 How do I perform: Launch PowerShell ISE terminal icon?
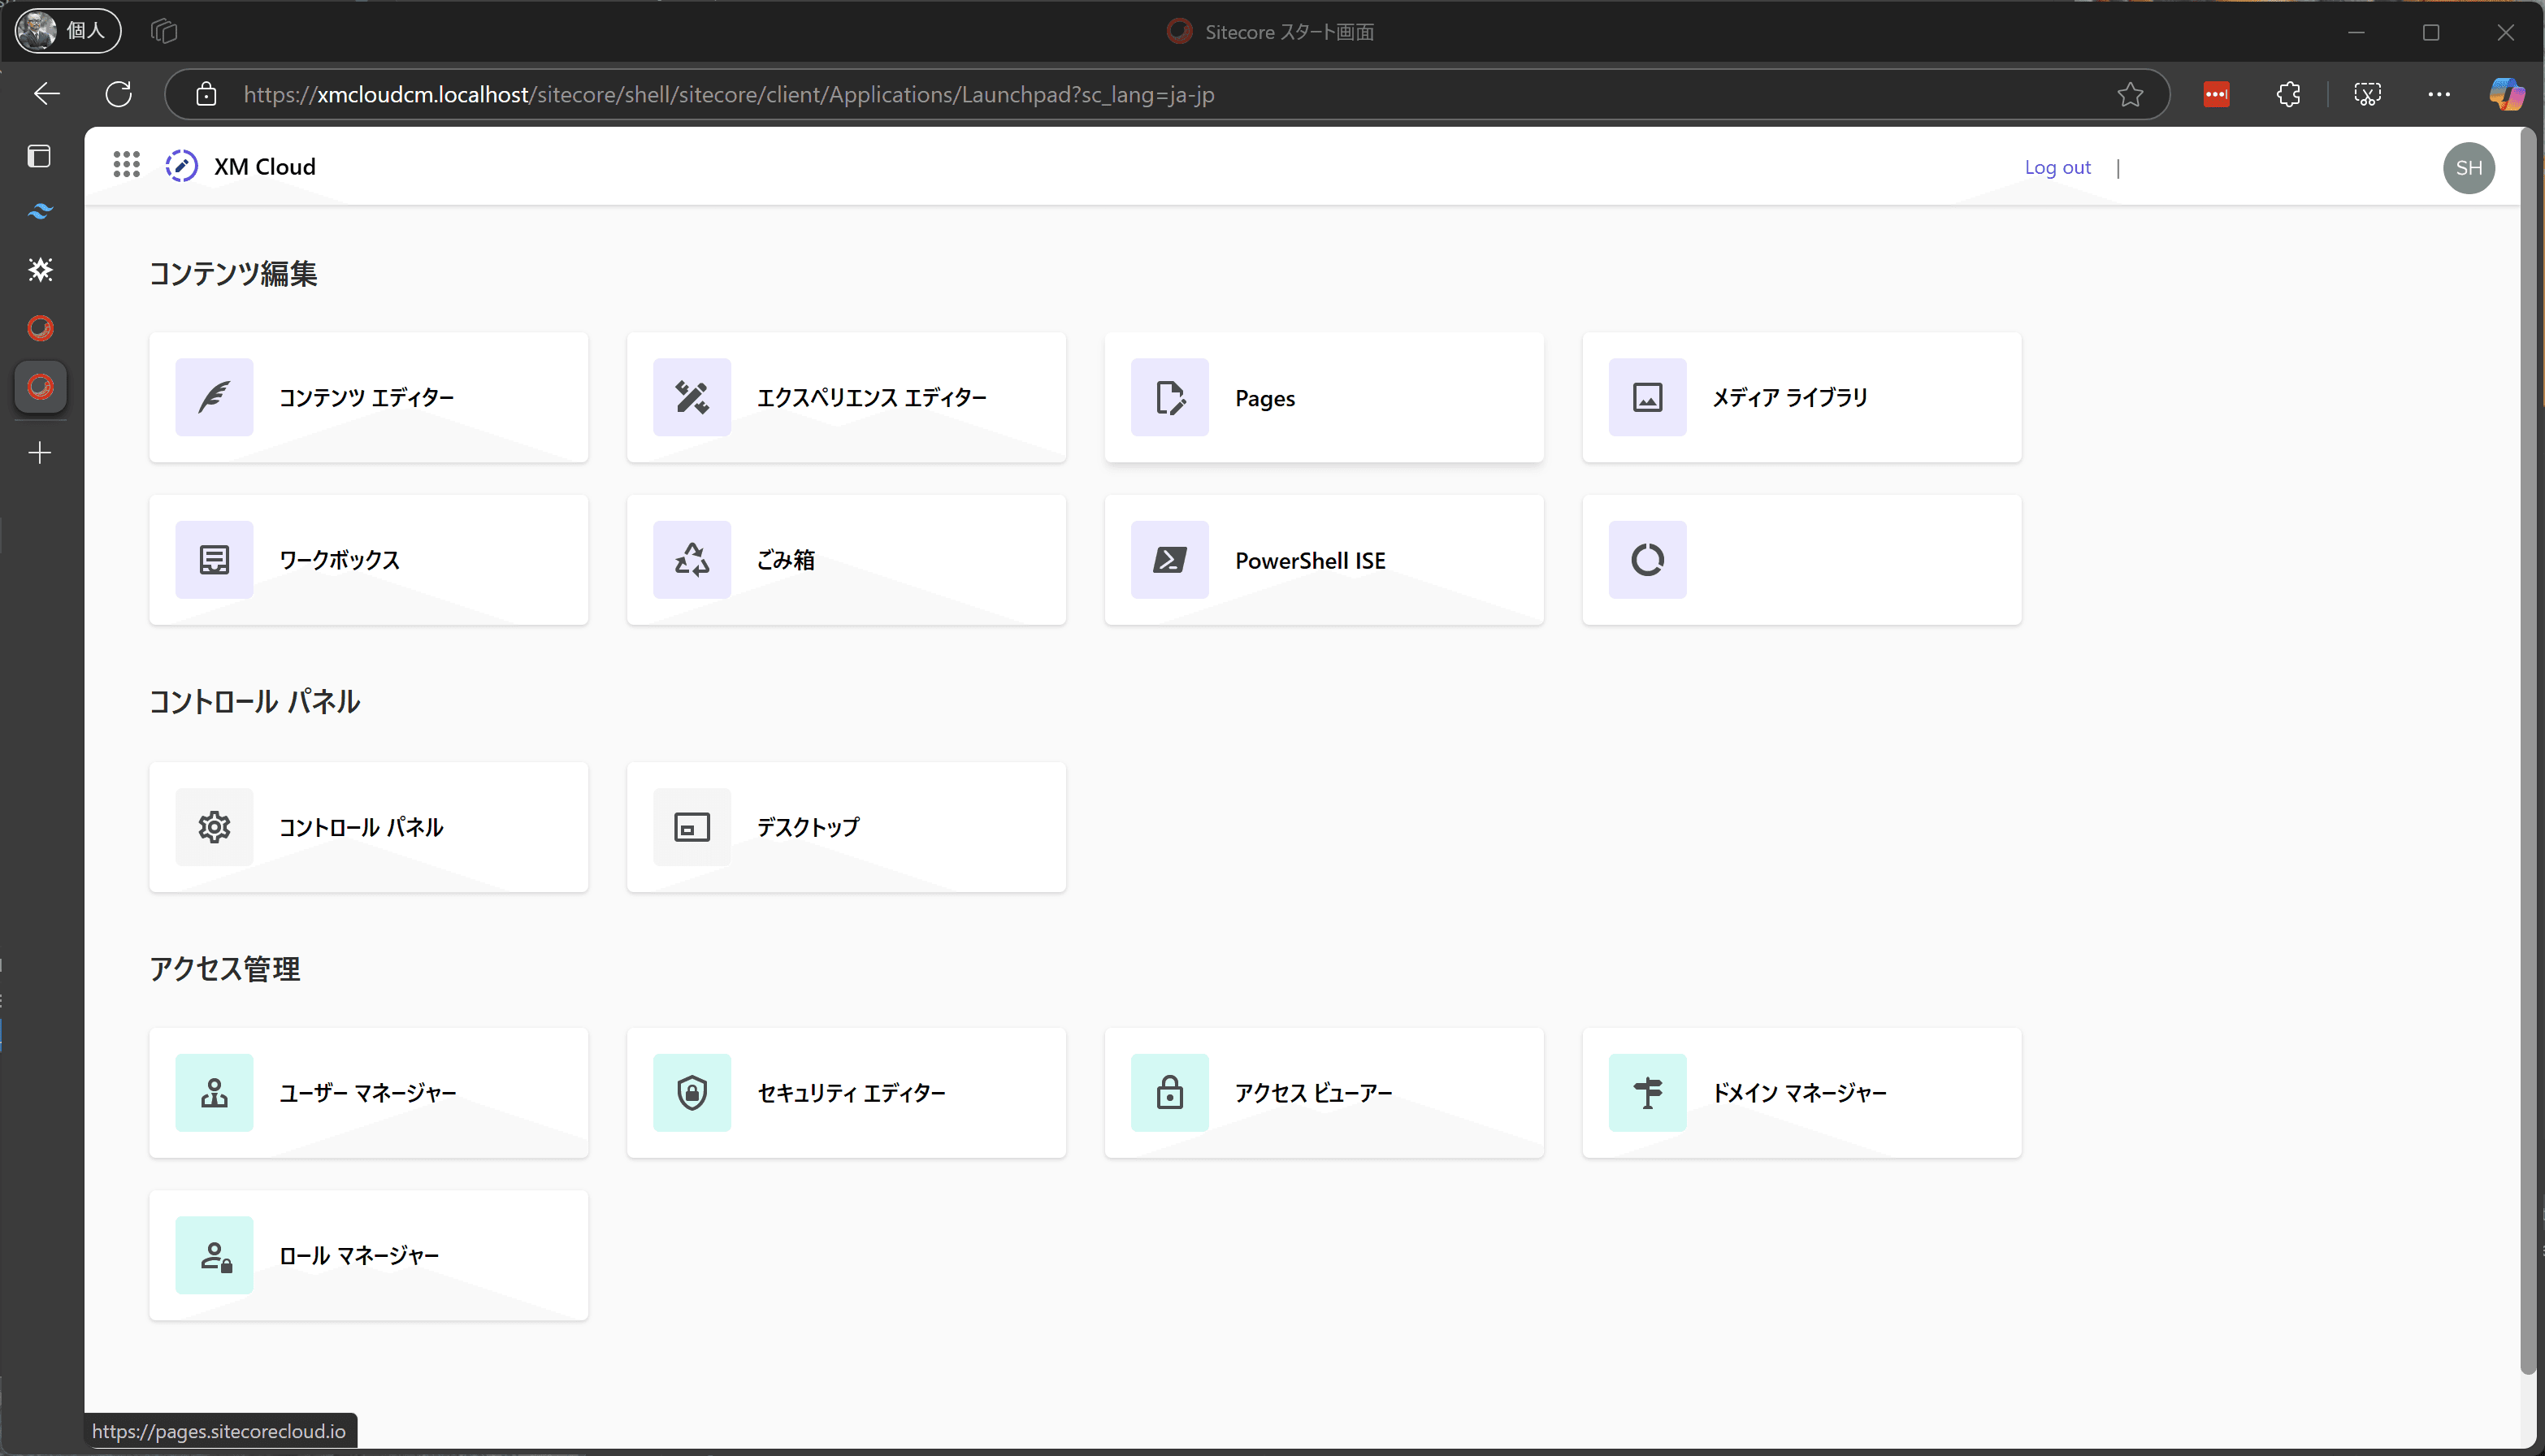click(1169, 560)
